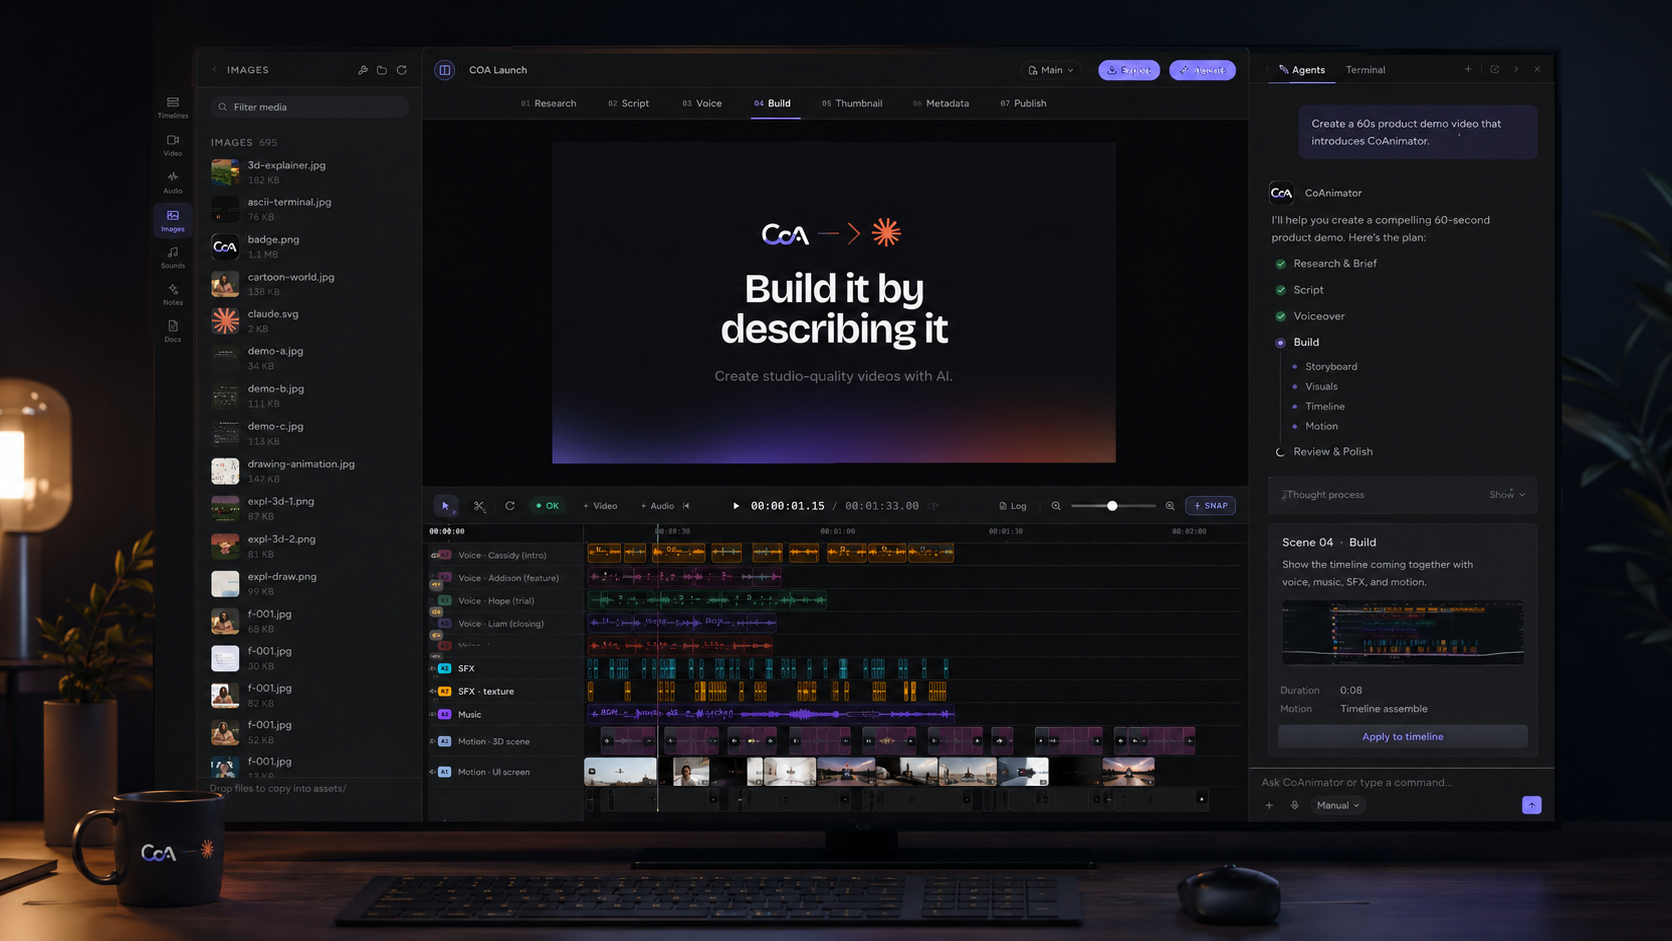Add a Video track
Screen dimensions: 1672x941
(x=600, y=506)
